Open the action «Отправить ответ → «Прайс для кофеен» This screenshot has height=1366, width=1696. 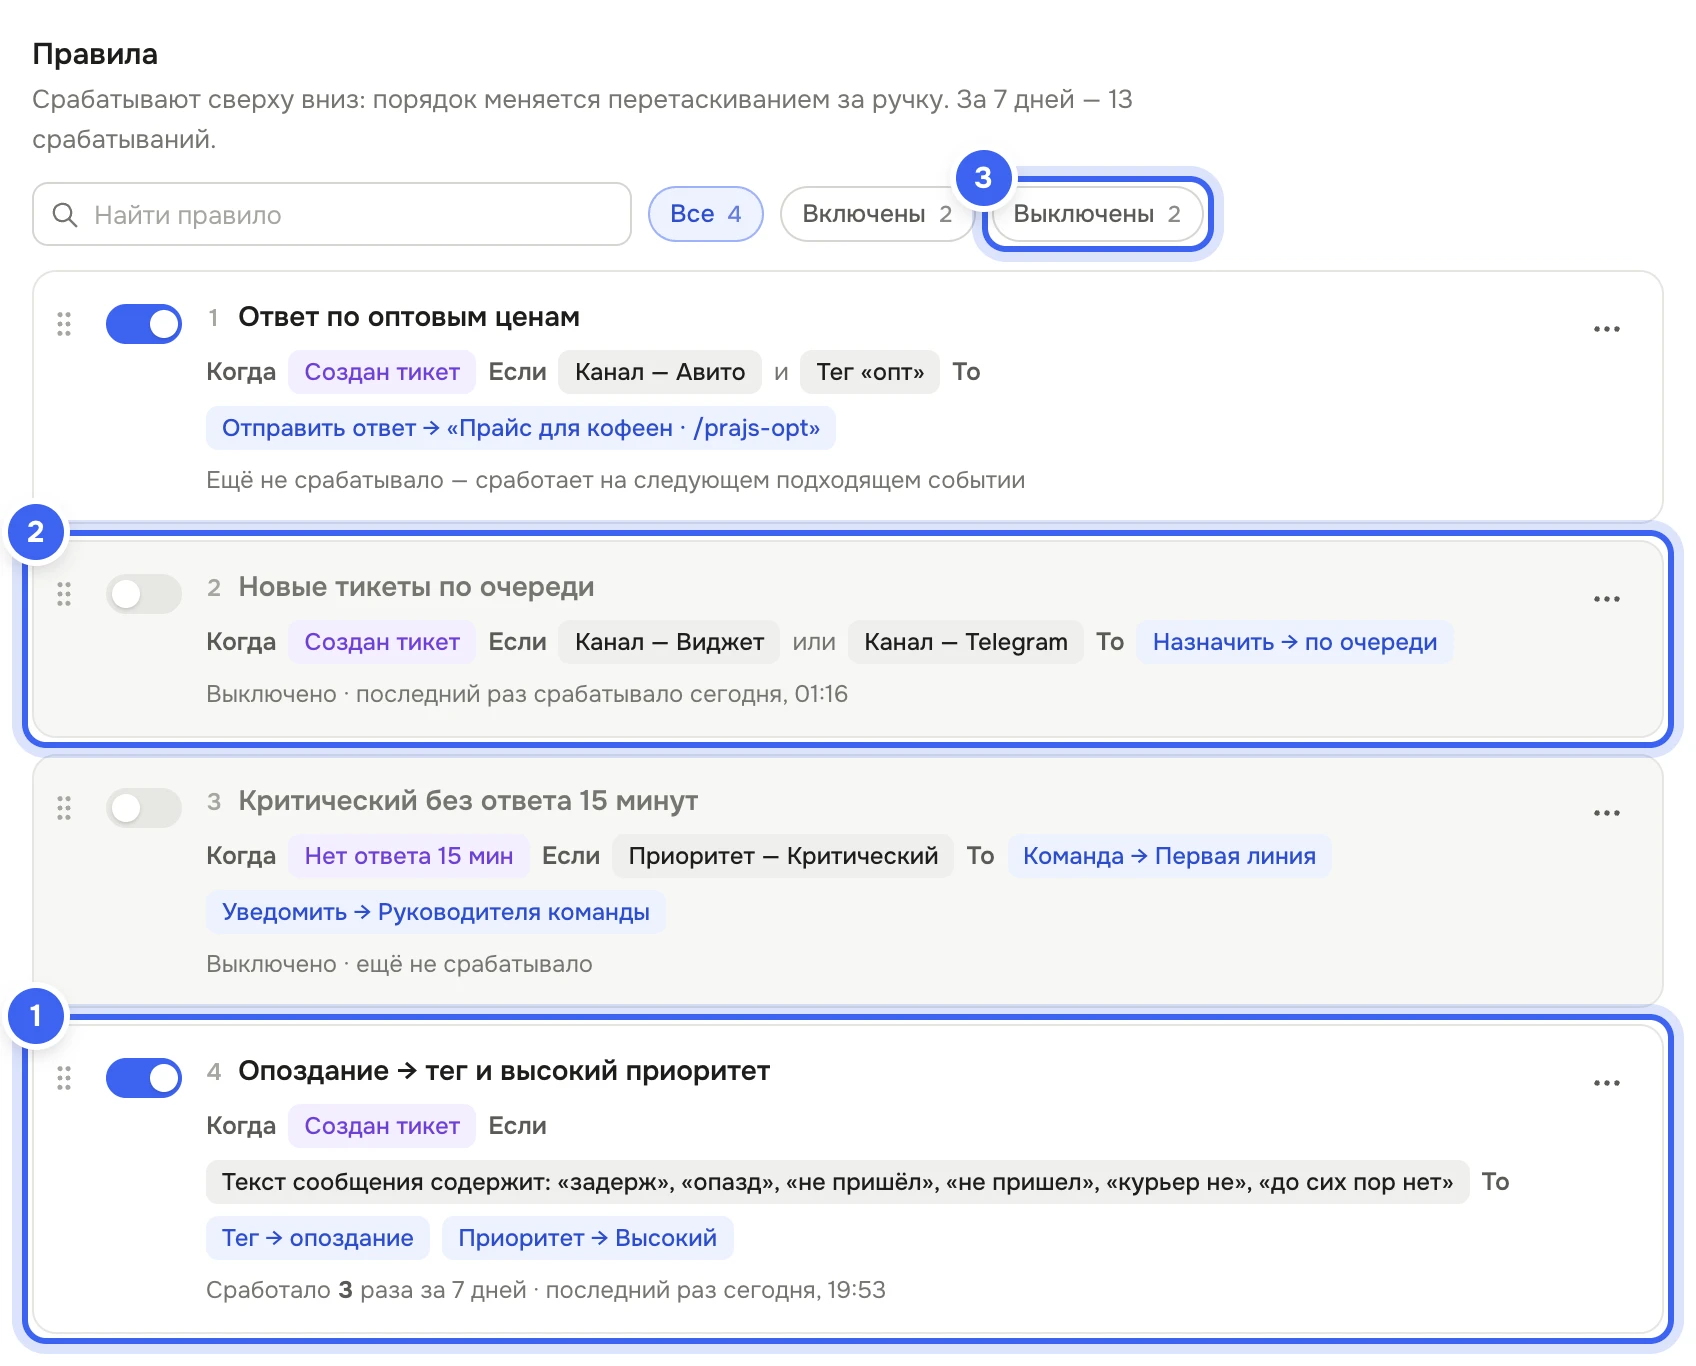coord(521,428)
